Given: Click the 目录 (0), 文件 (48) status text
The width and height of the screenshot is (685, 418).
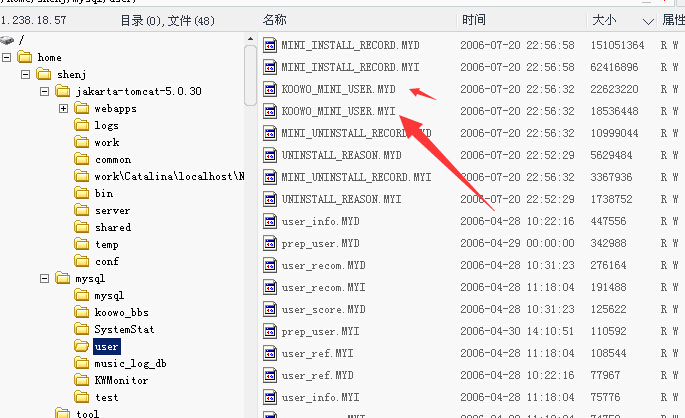Looking at the screenshot, I should pos(167,21).
